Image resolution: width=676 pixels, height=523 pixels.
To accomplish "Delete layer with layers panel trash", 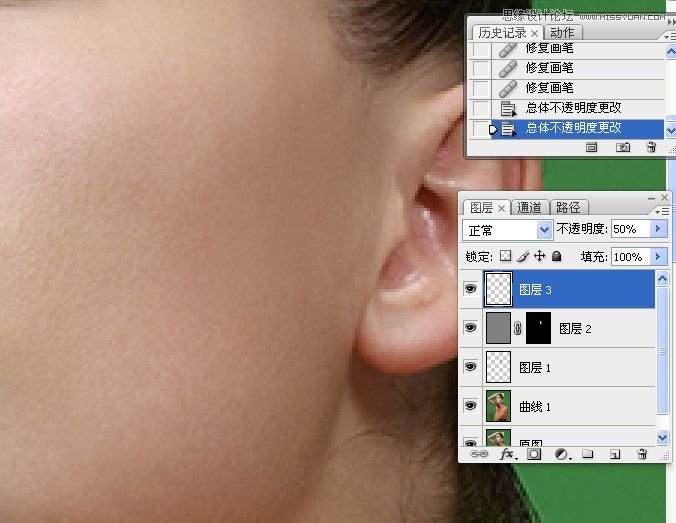I will click(x=642, y=454).
